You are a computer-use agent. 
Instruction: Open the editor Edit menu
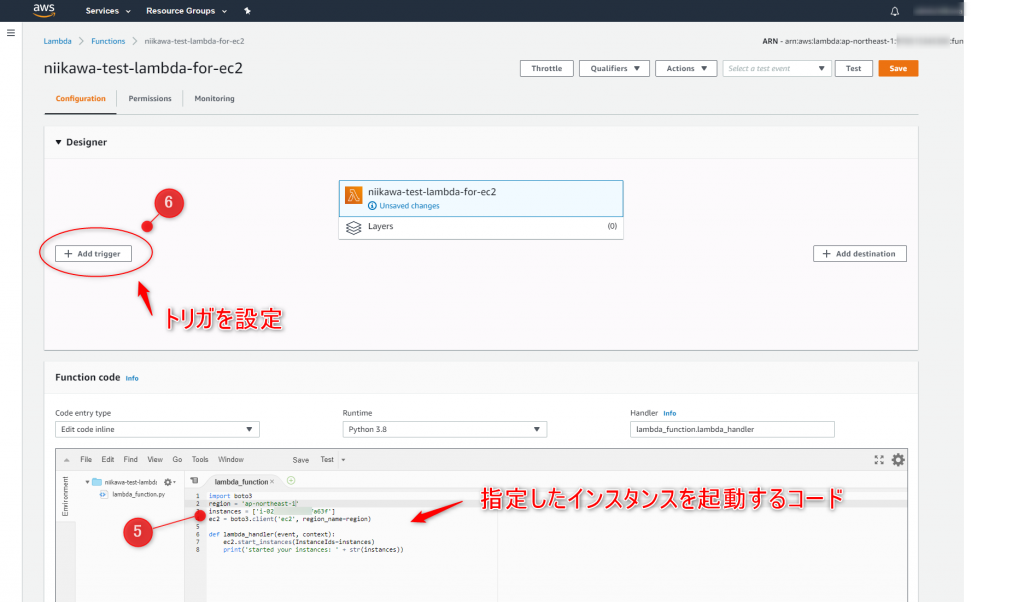108,460
